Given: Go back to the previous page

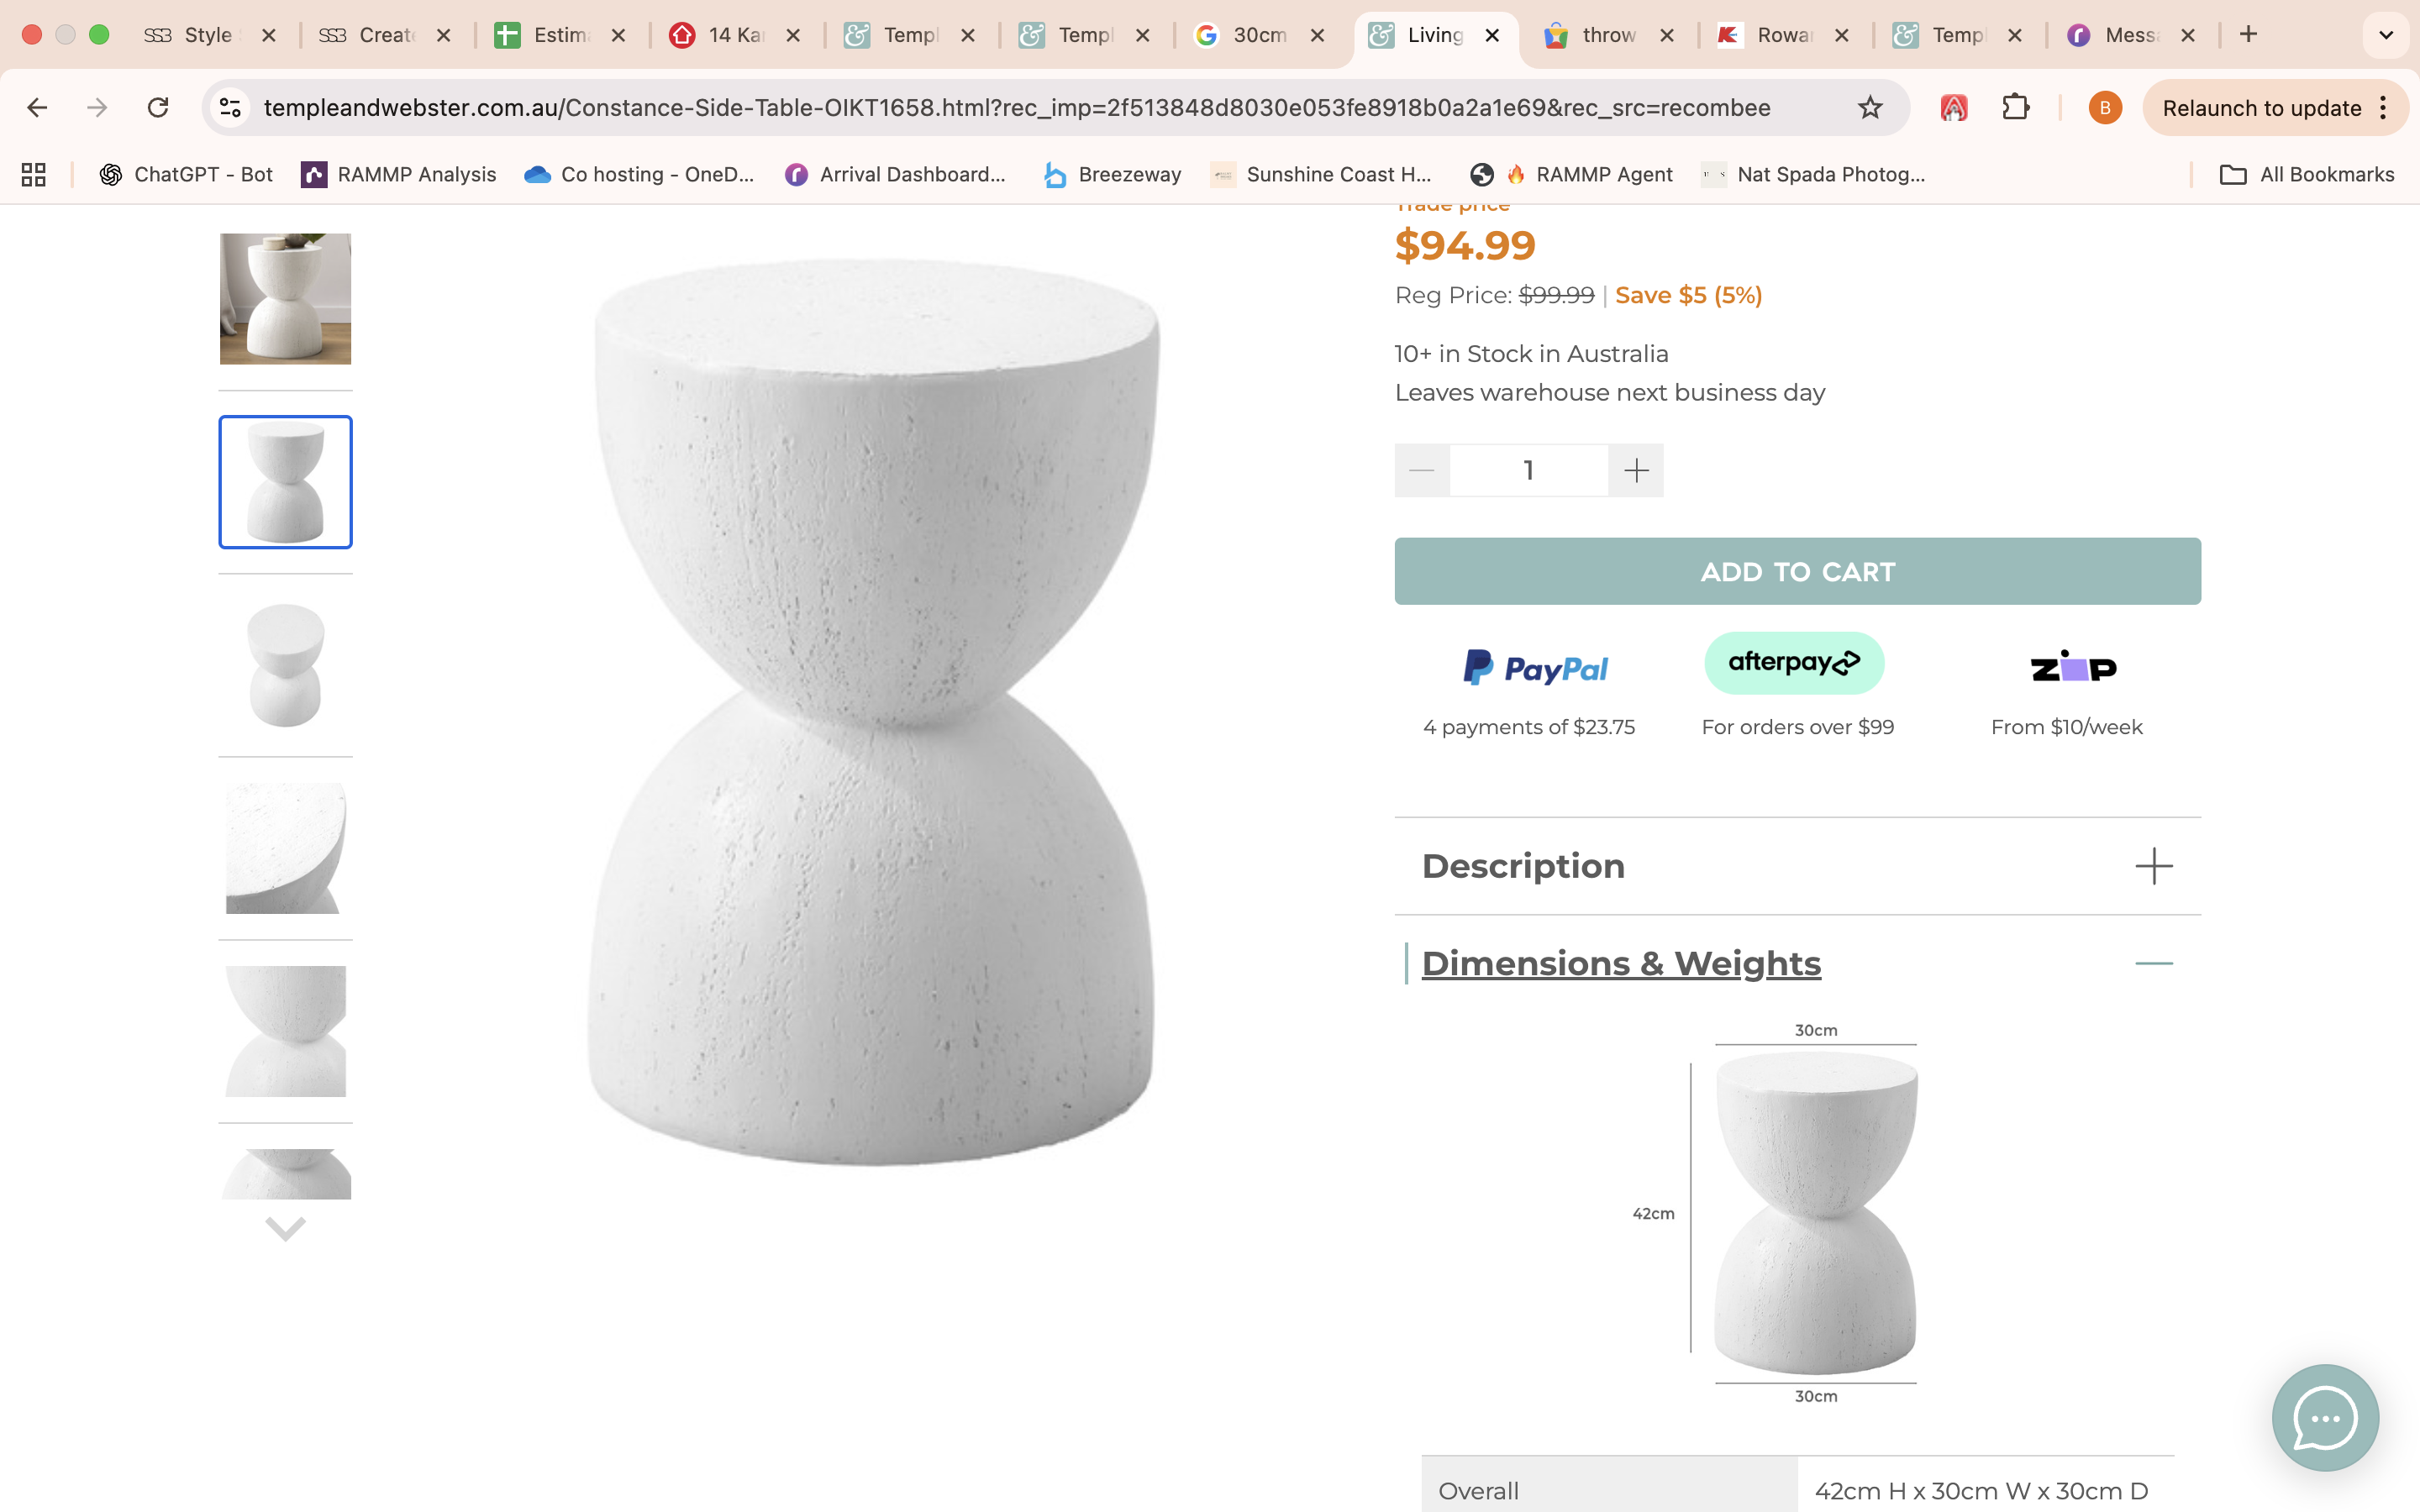Looking at the screenshot, I should click(x=38, y=108).
